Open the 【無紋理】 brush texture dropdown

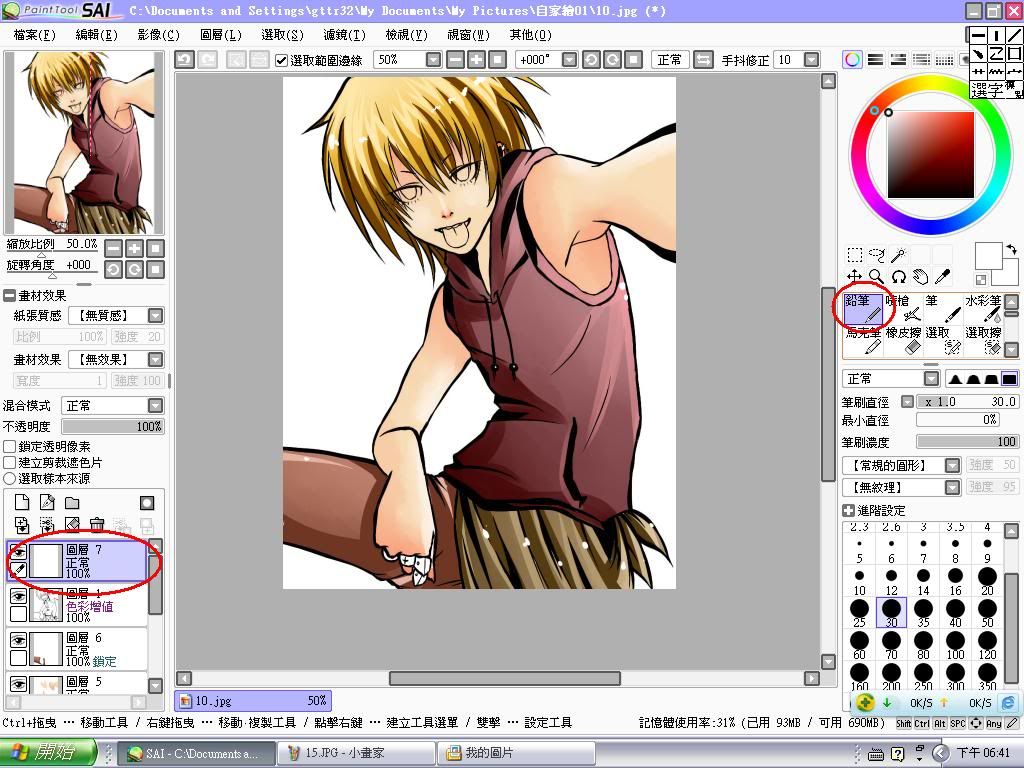(953, 487)
